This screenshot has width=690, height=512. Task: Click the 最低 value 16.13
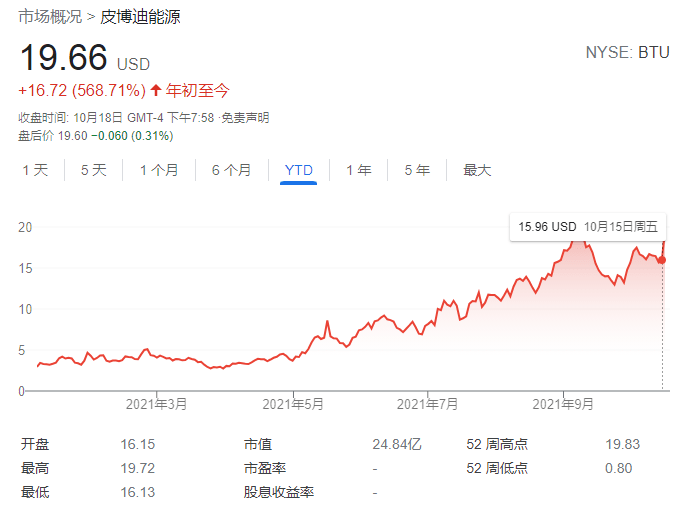(138, 492)
